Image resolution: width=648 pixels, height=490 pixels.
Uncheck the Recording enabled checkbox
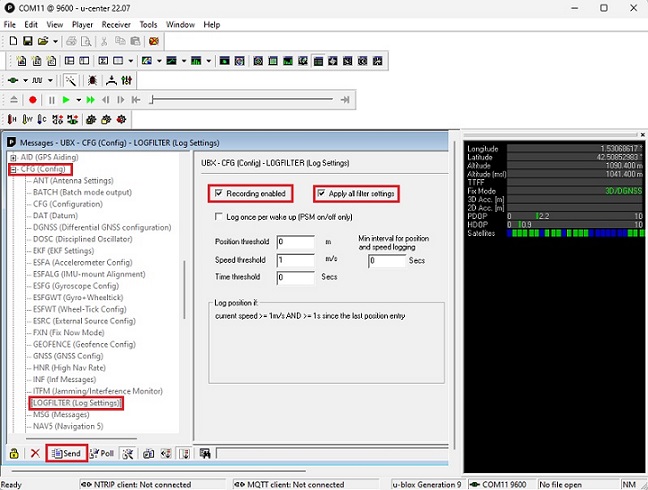219,193
